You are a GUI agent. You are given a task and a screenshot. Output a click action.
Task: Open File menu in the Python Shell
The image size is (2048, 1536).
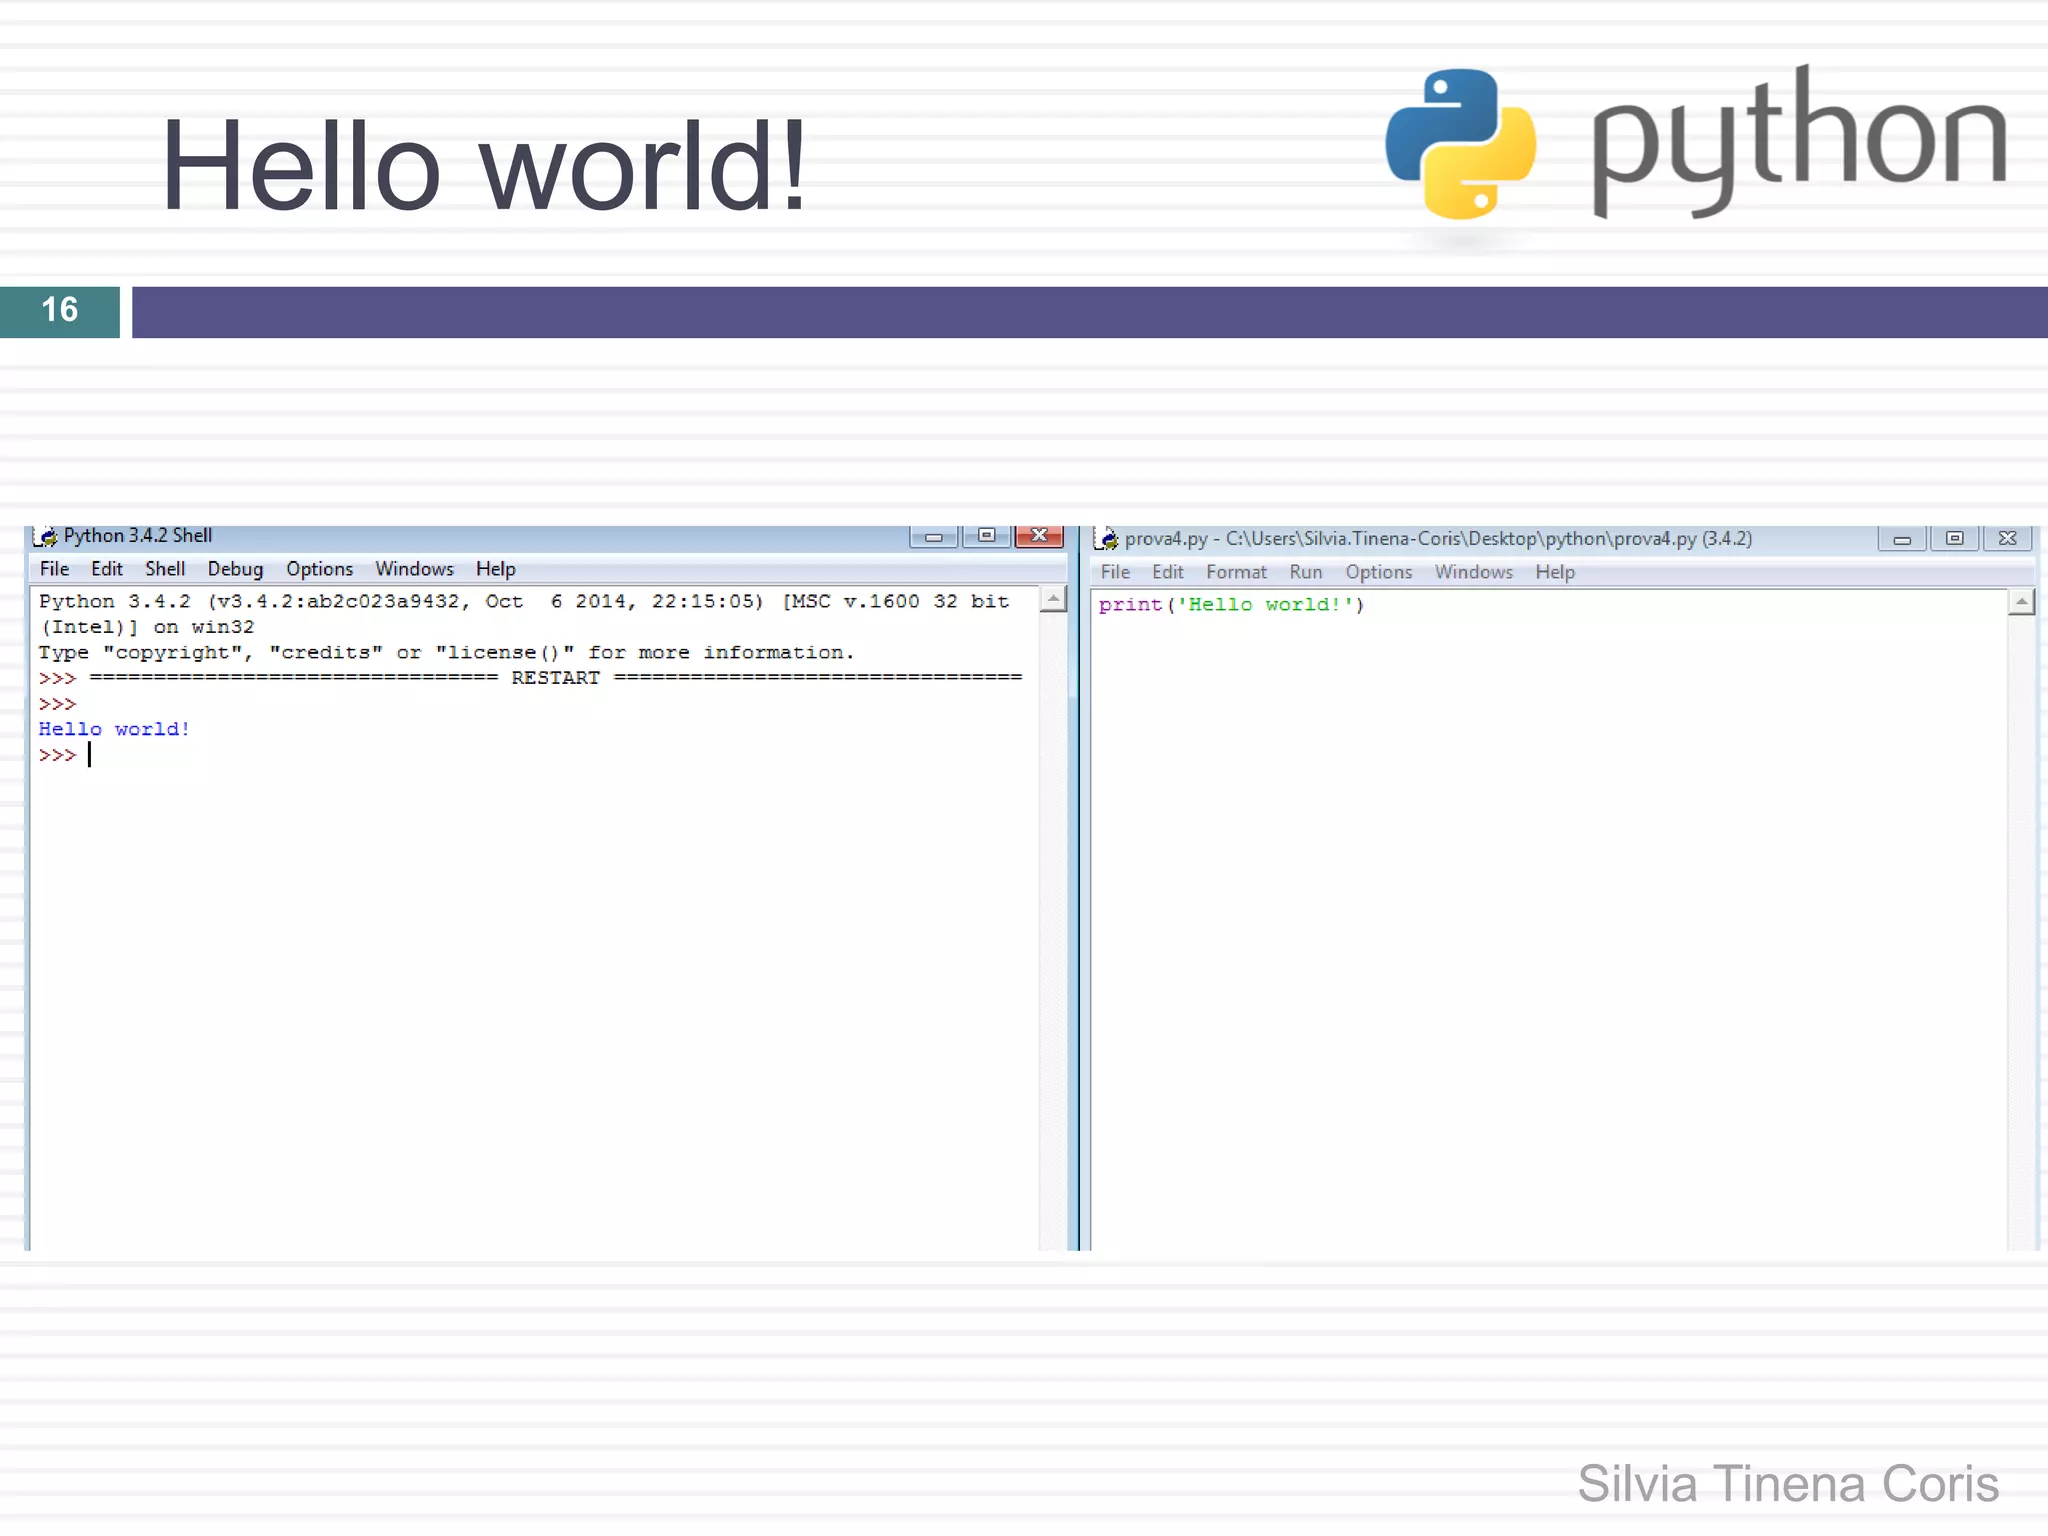tap(54, 569)
